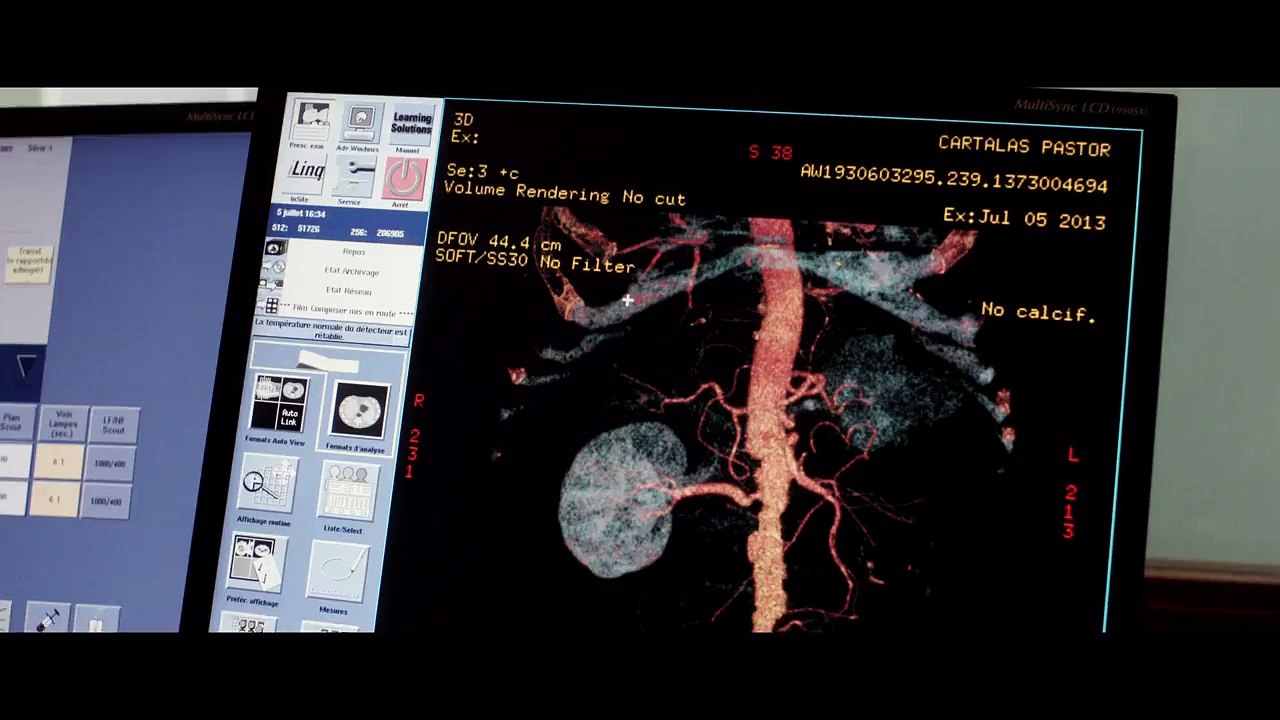Click the 'DFOV 44.4 cm' annotation

point(499,242)
